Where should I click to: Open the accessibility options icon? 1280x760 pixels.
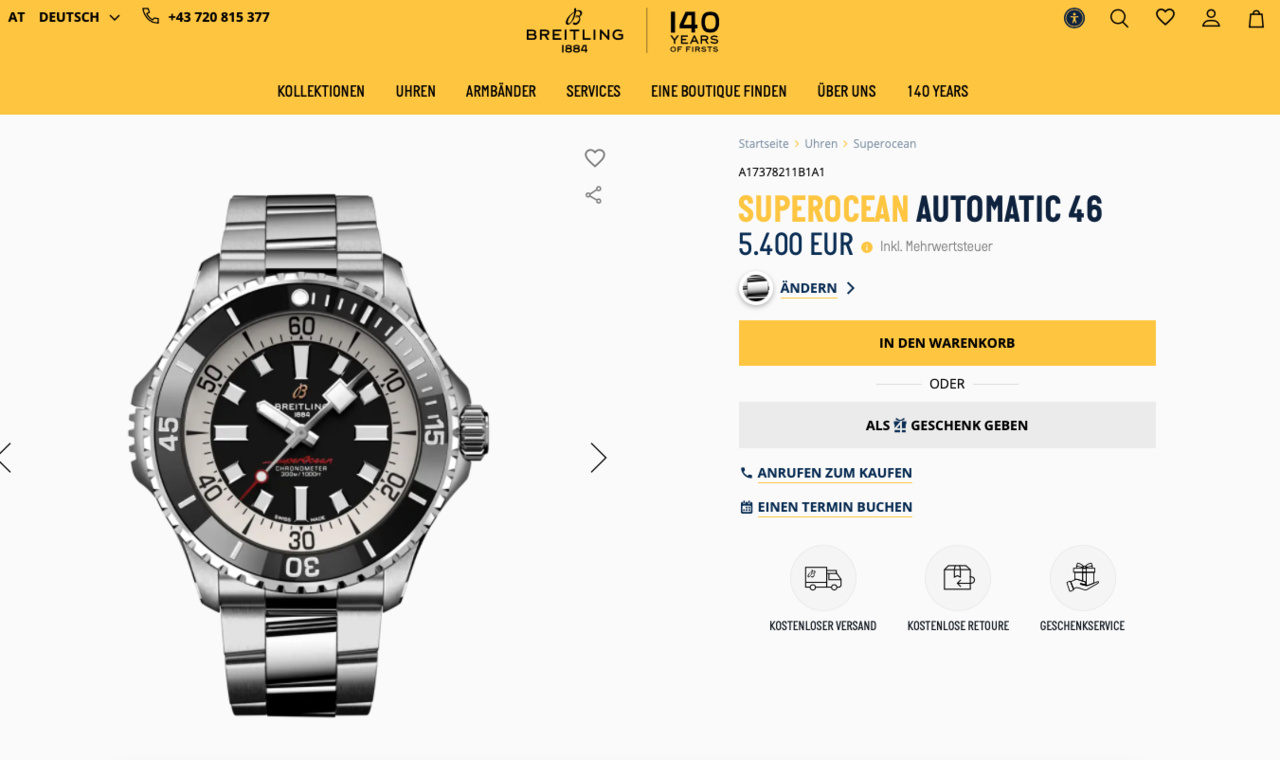coord(1074,18)
